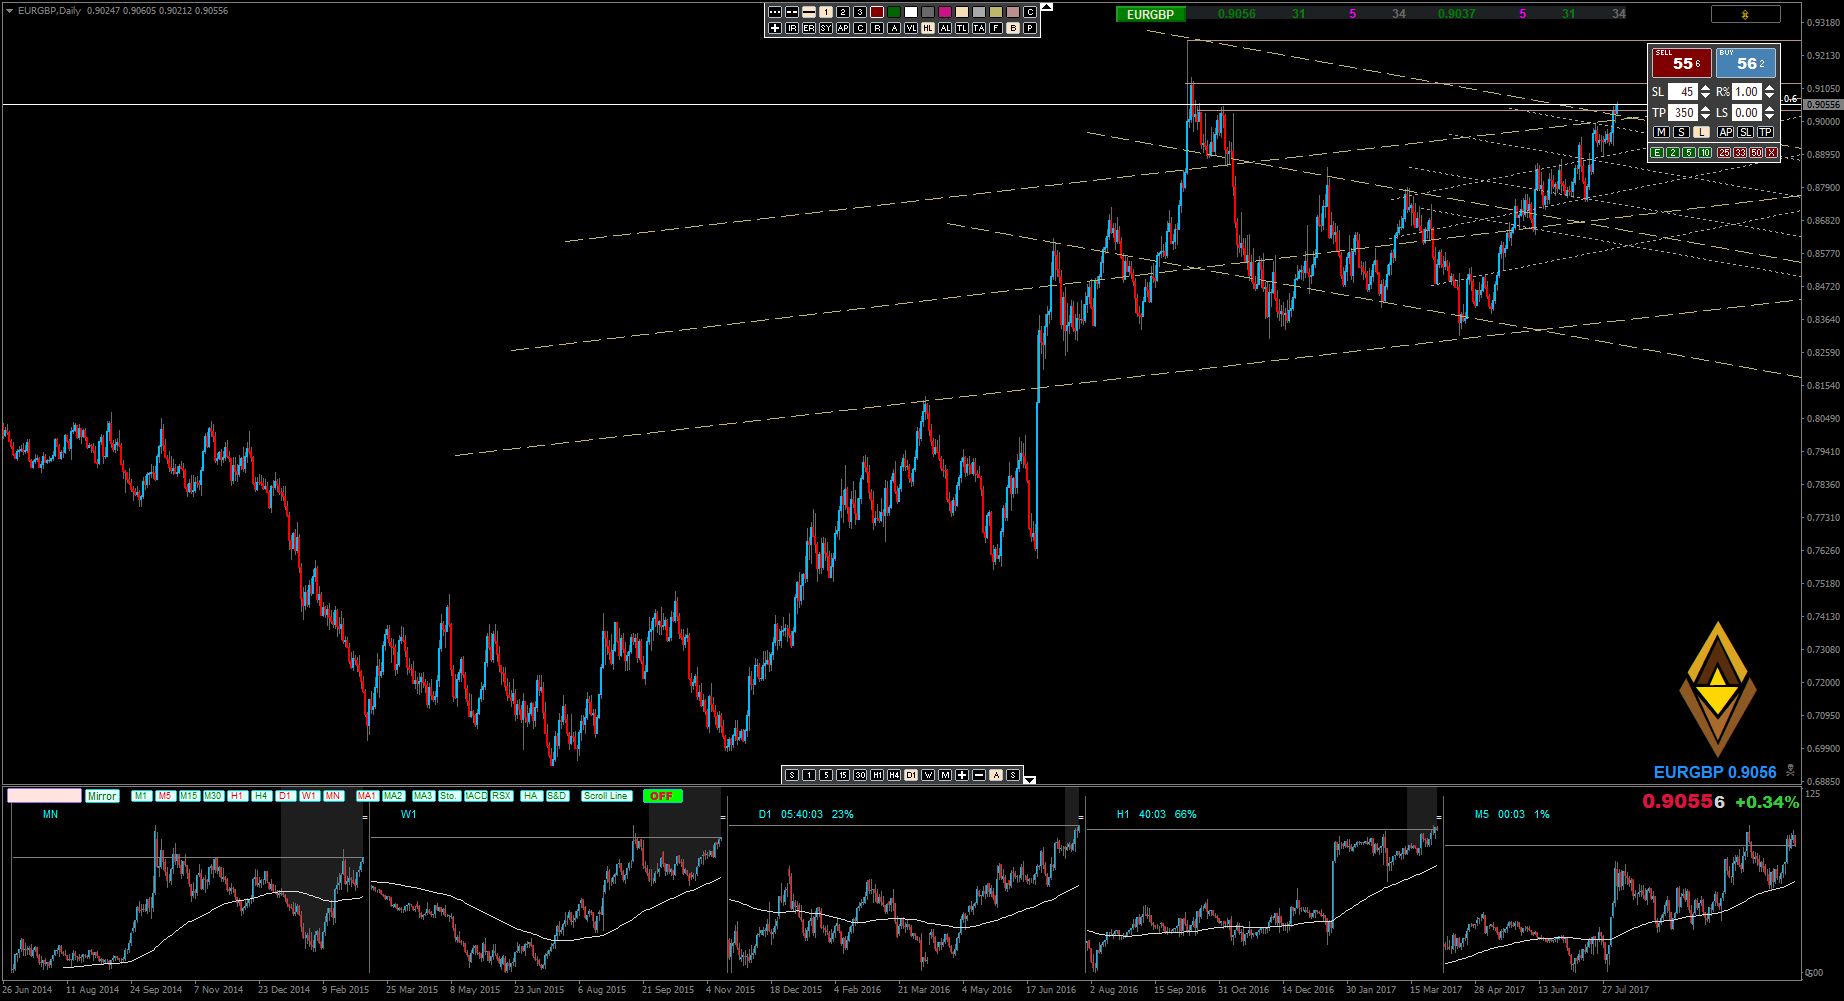Toggle the HA Heiken Ashi indicator

tap(531, 796)
